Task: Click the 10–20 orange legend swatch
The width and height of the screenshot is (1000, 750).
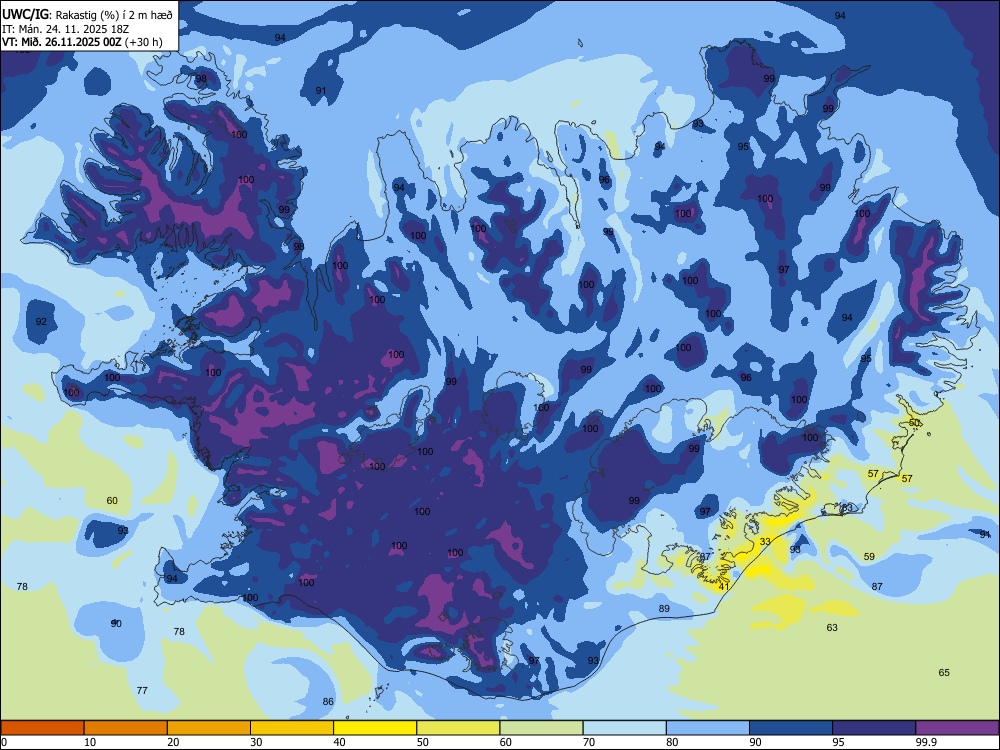Action: pos(126,728)
